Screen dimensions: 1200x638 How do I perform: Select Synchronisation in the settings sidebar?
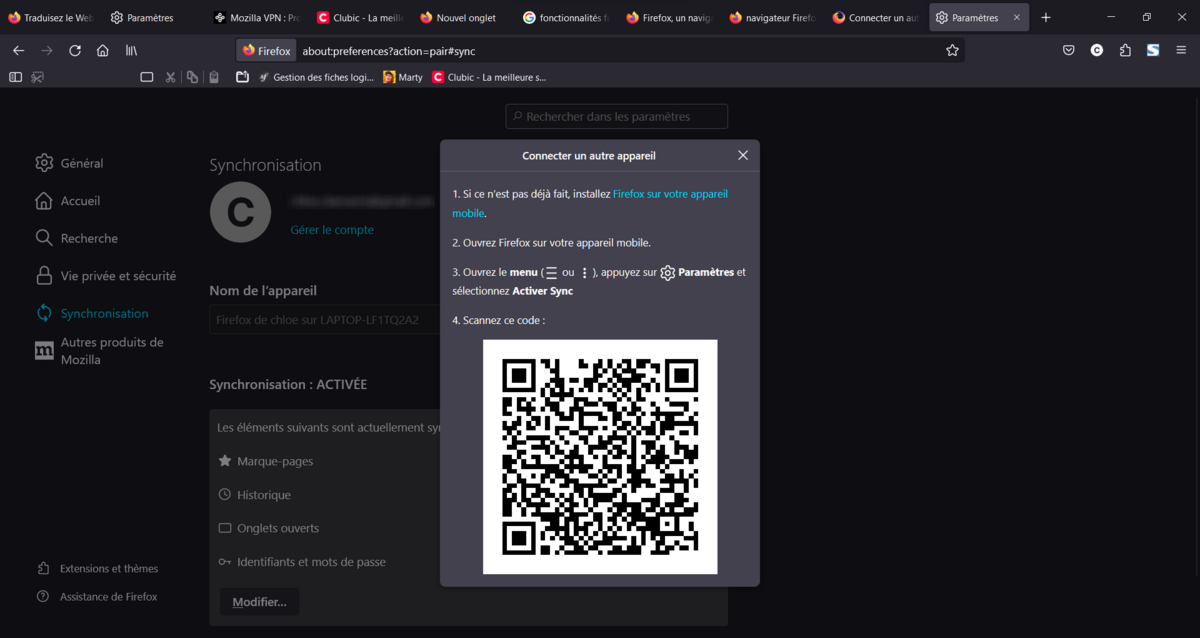point(91,313)
